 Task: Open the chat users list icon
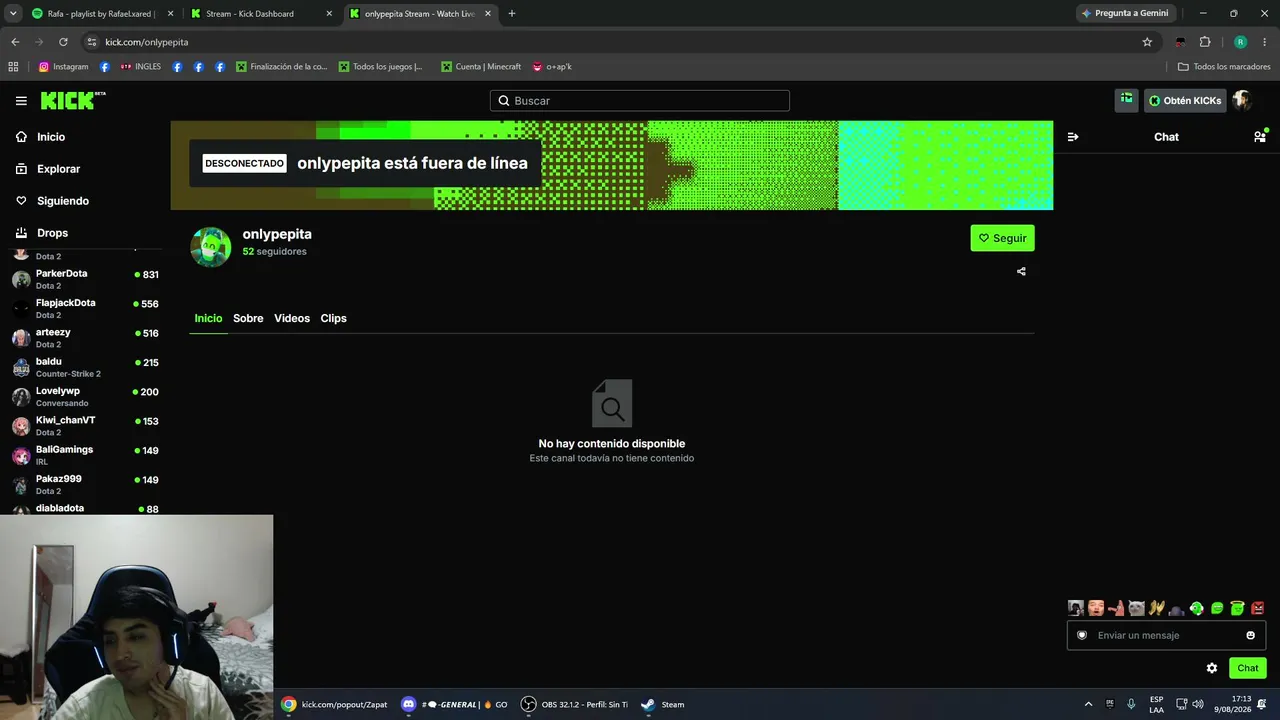(x=1259, y=137)
